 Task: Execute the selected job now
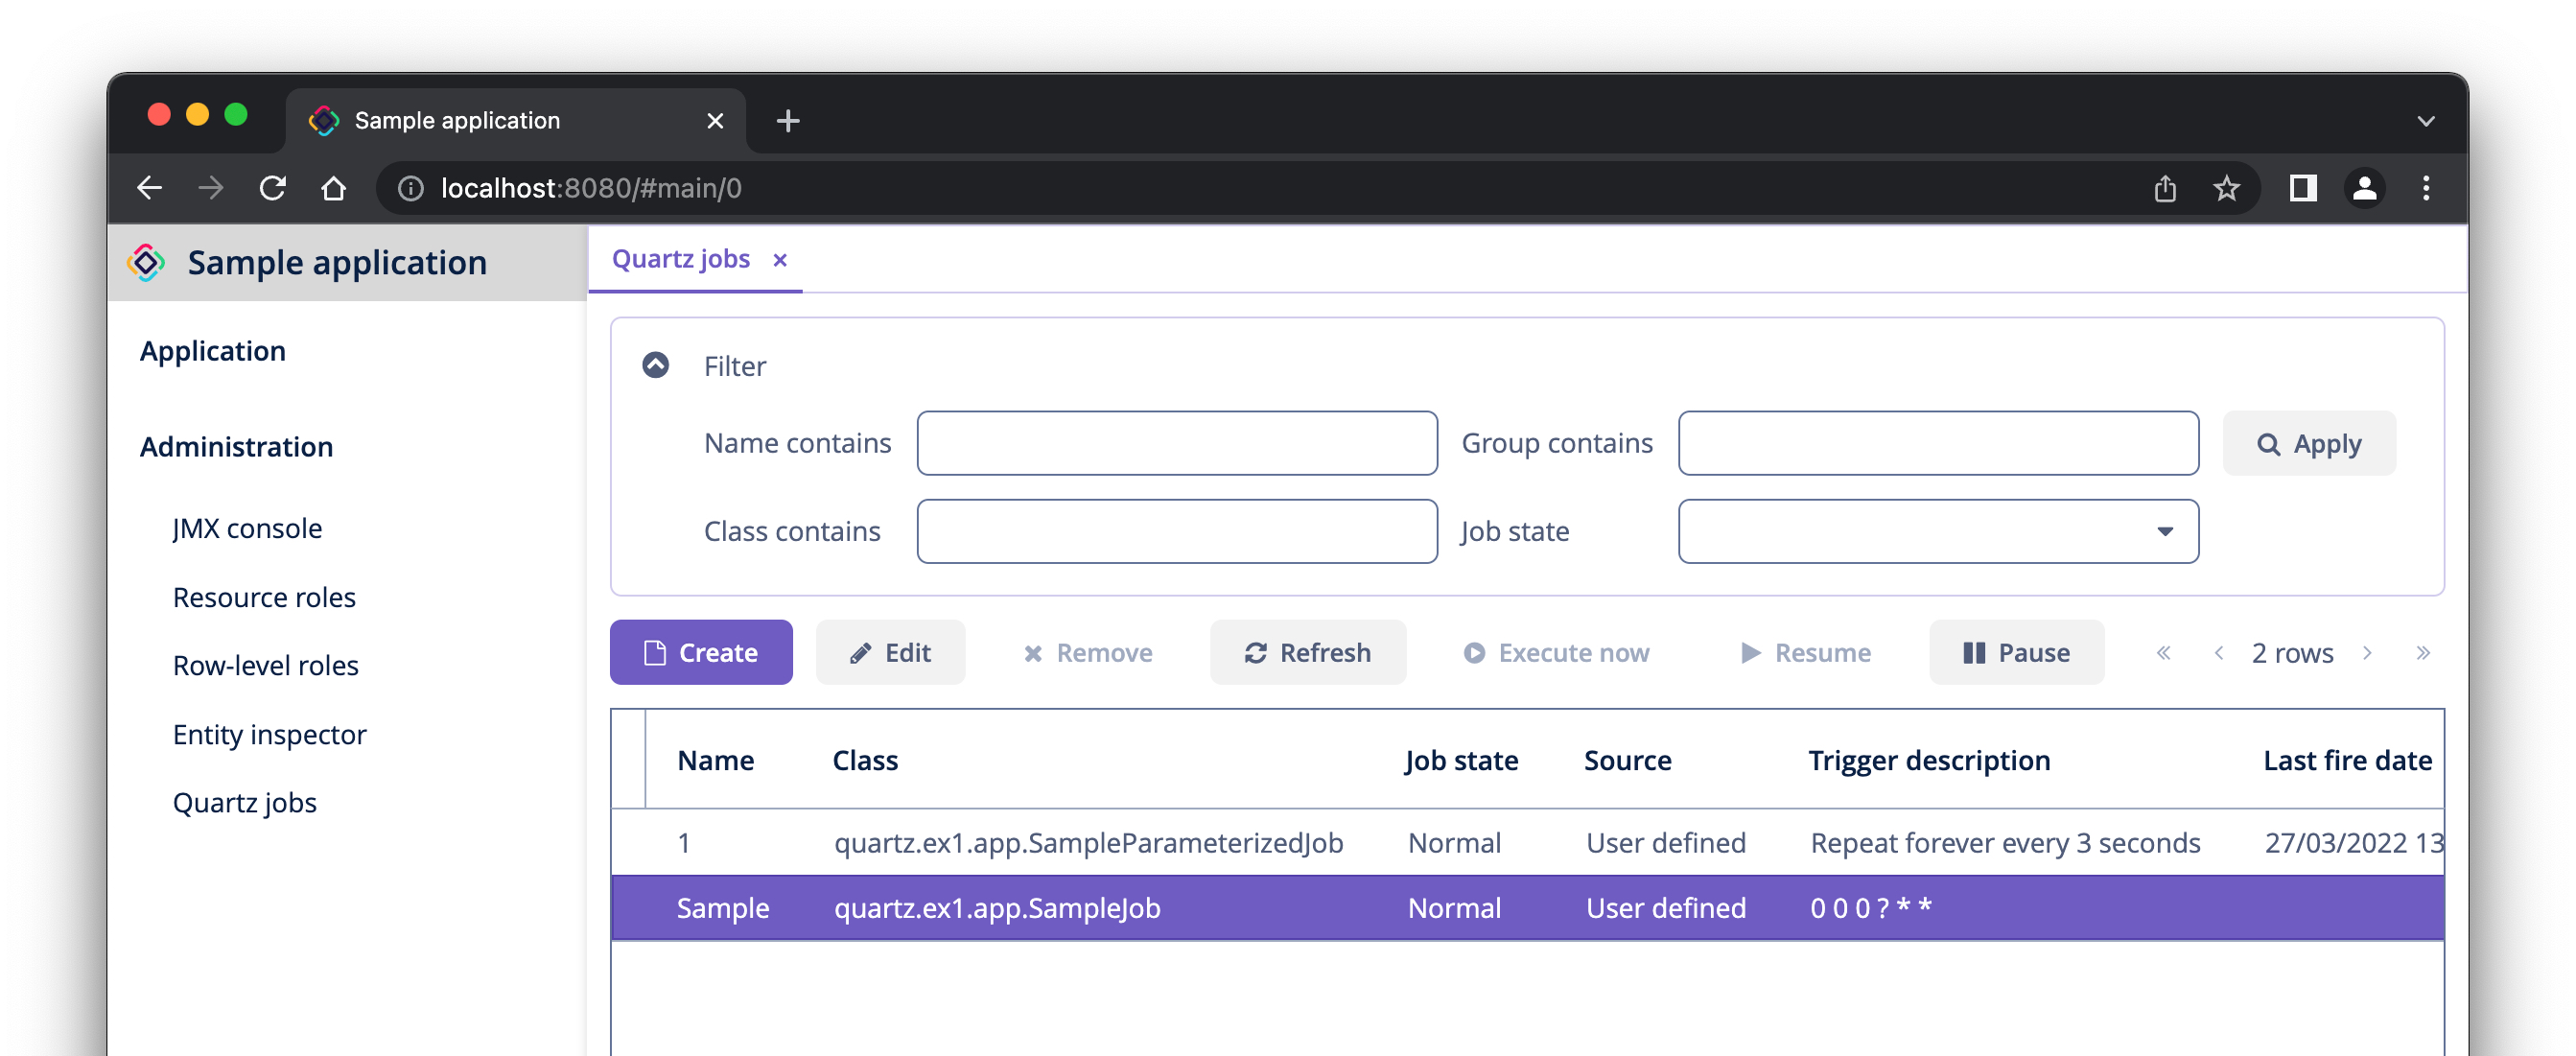point(1557,652)
